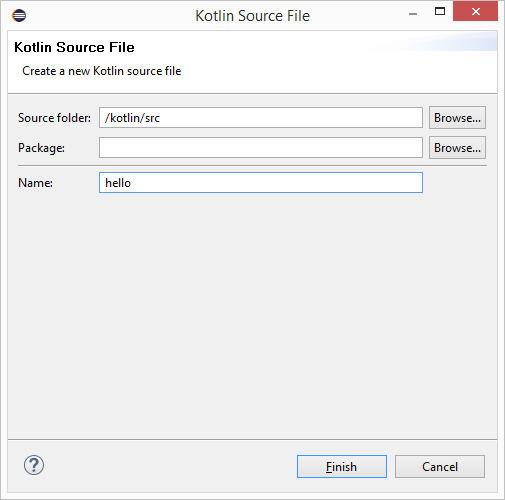Open help via the question mark icon
The width and height of the screenshot is (505, 500).
point(34,465)
